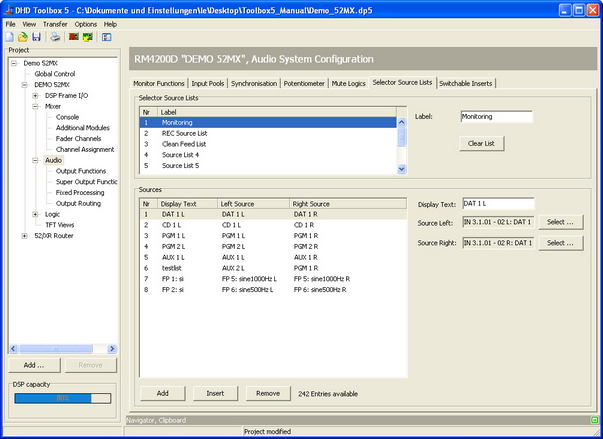Viewport: 603px width, 439px height.
Task: Click the green icon in Navigator bar
Action: [x=594, y=420]
